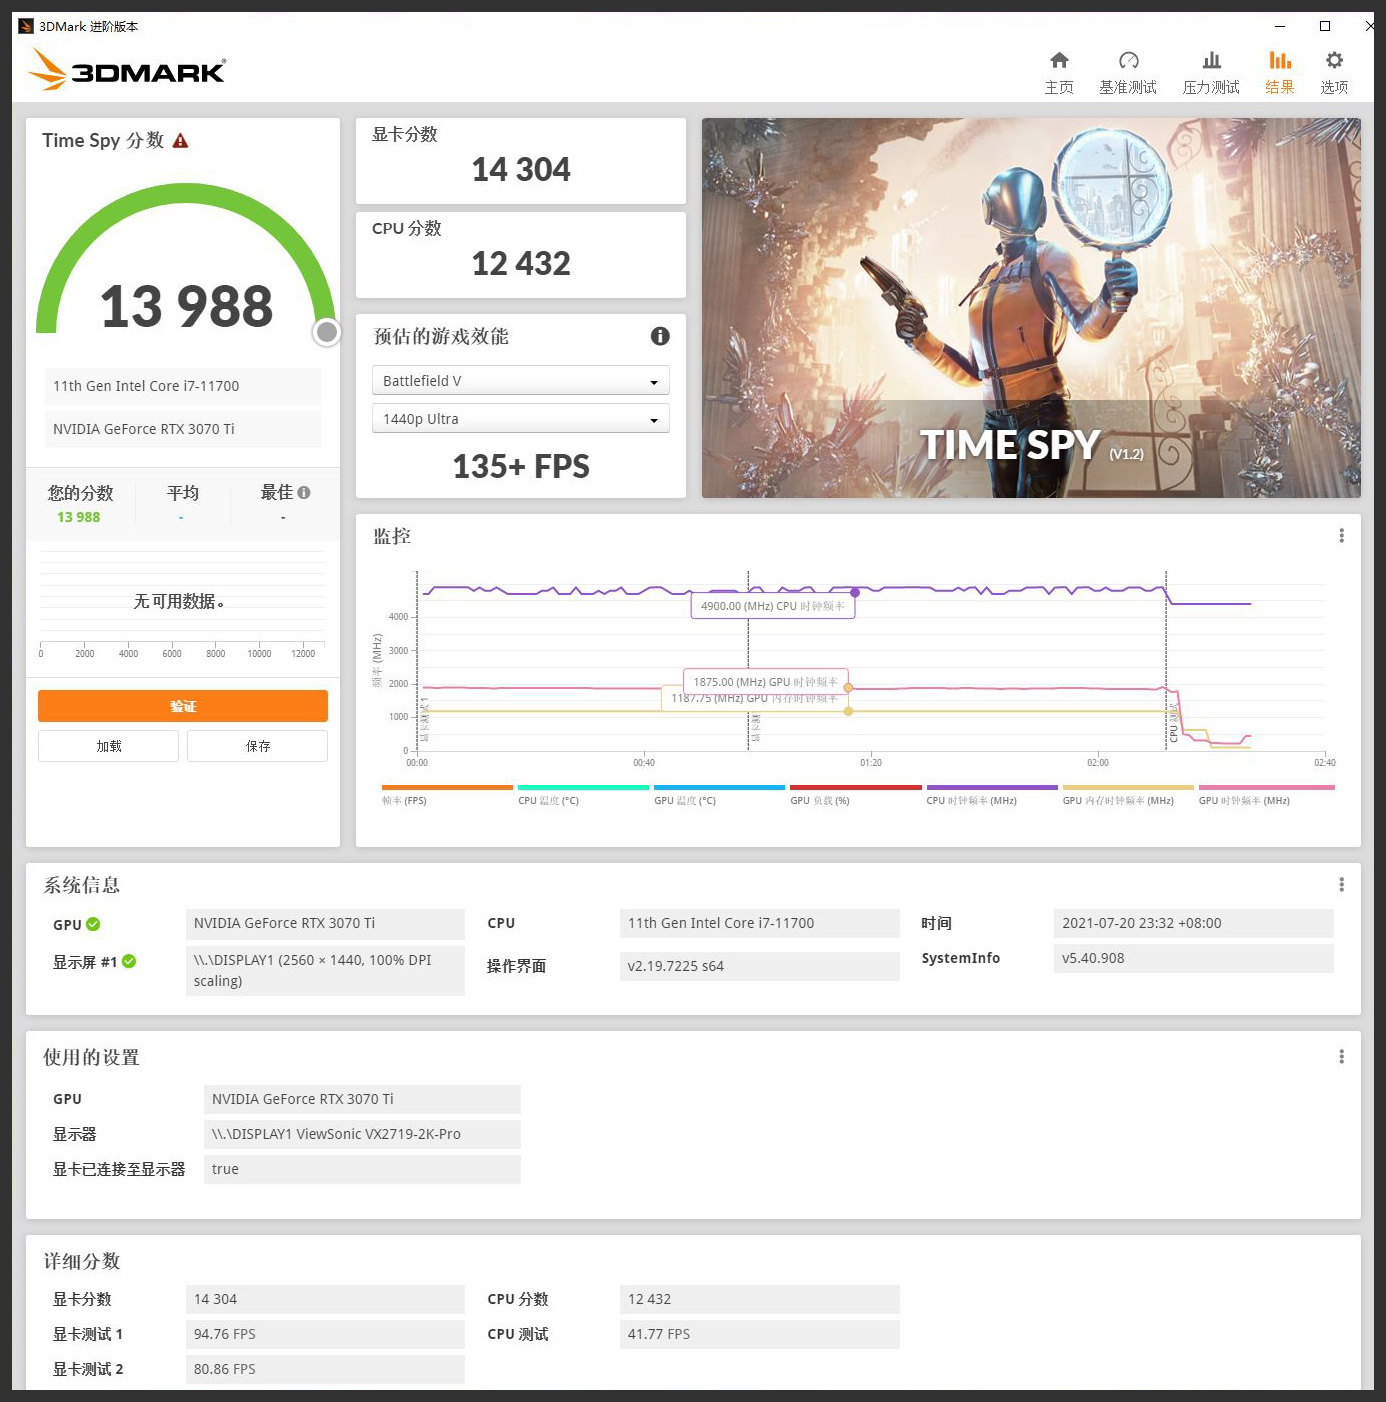Screen dimensions: 1386x1402
Task: Click the 加载 load button
Action: pyautogui.click(x=108, y=746)
